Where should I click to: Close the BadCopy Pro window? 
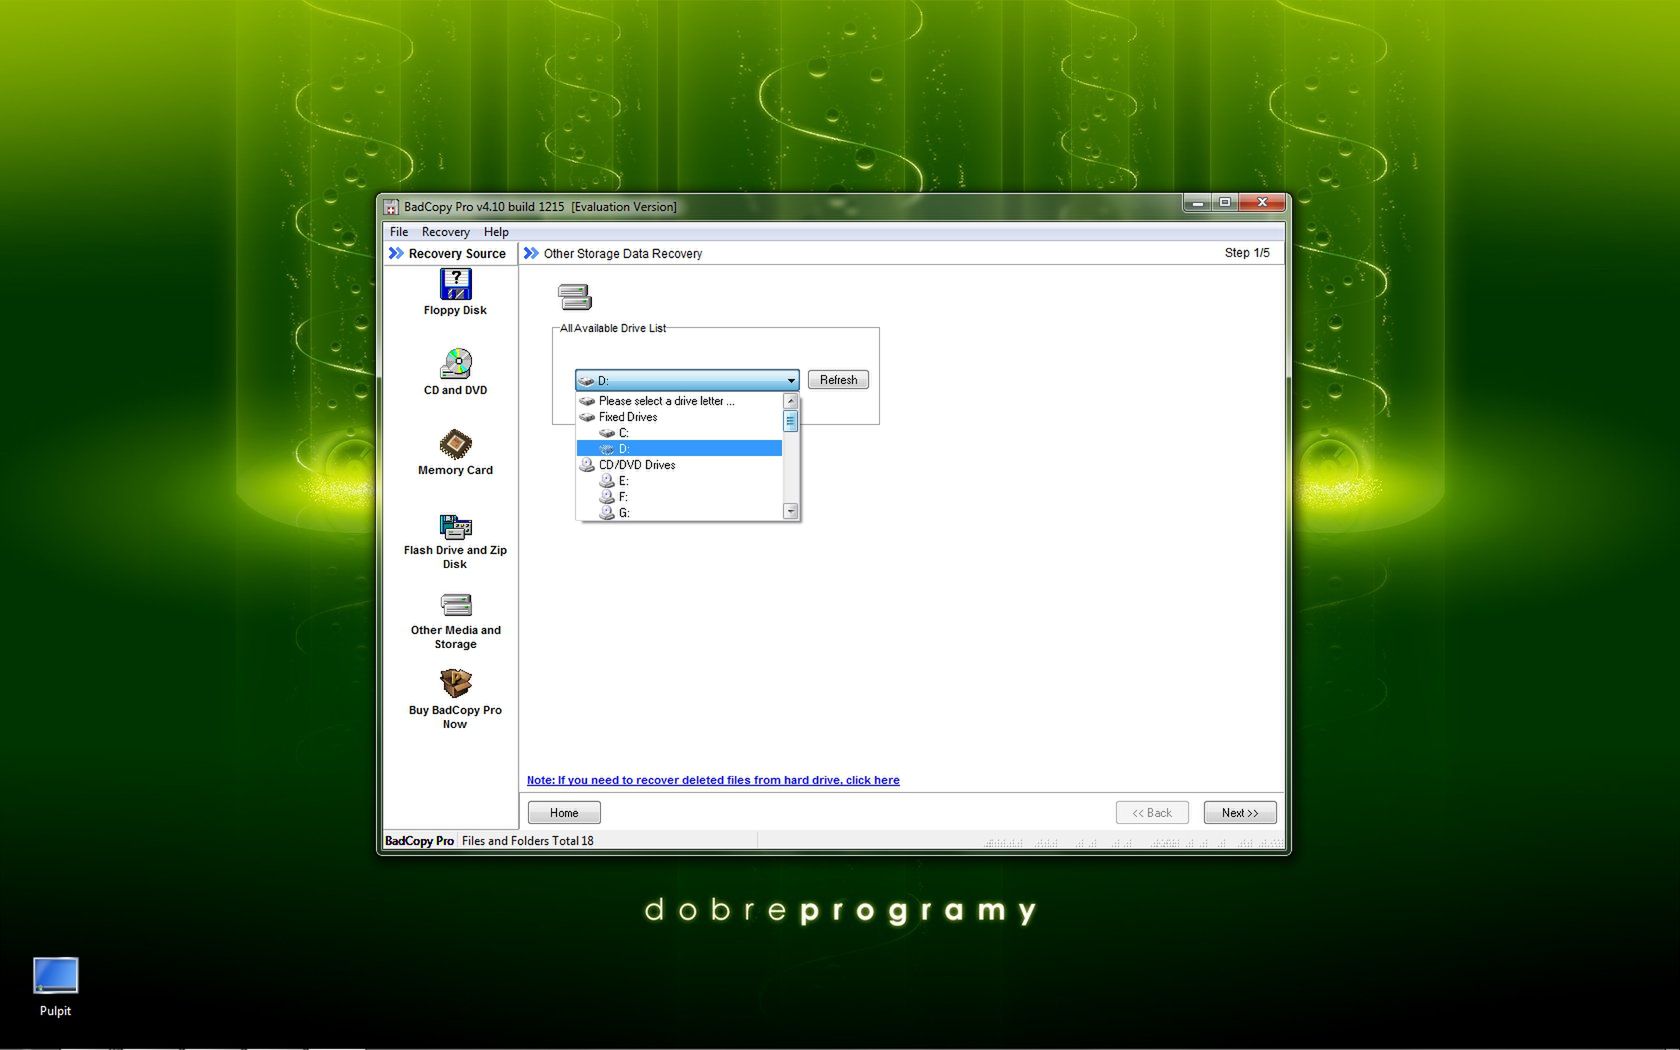point(1261,202)
